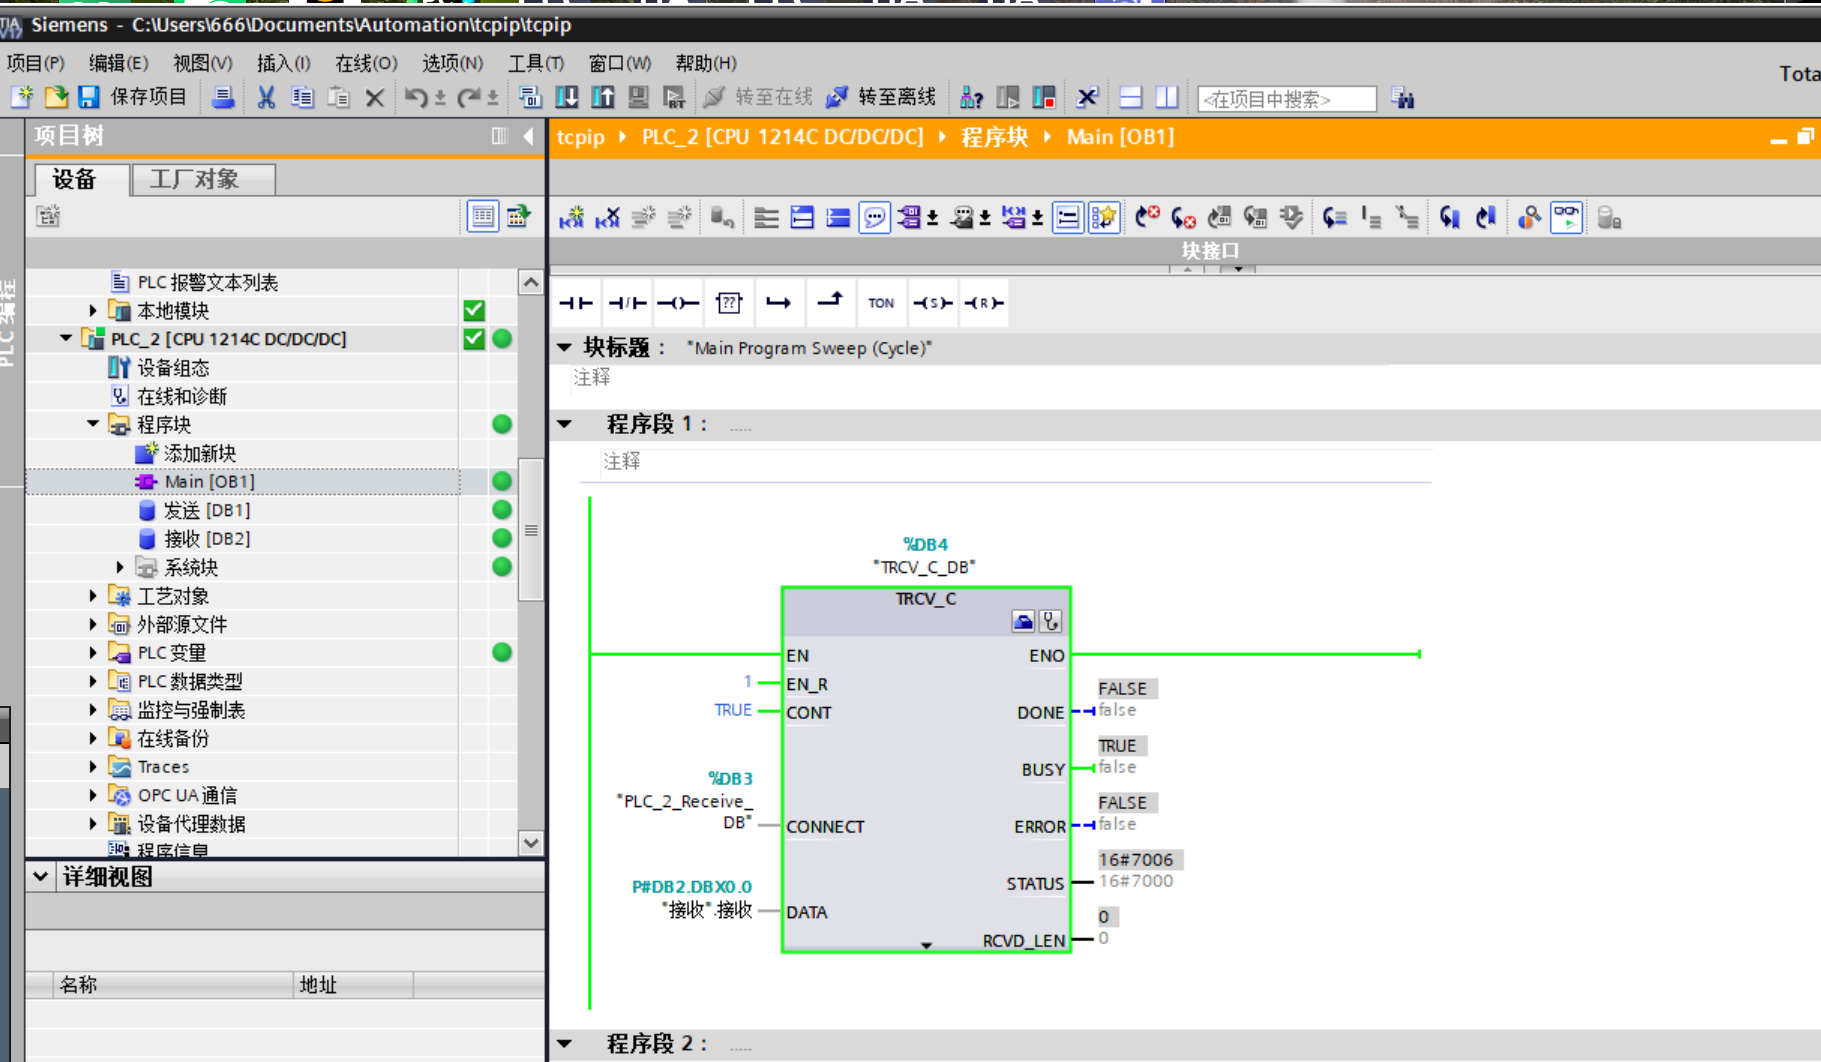Image resolution: width=1821 pixels, height=1062 pixels.
Task: Insert a reset coil (R)
Action: click(x=984, y=303)
